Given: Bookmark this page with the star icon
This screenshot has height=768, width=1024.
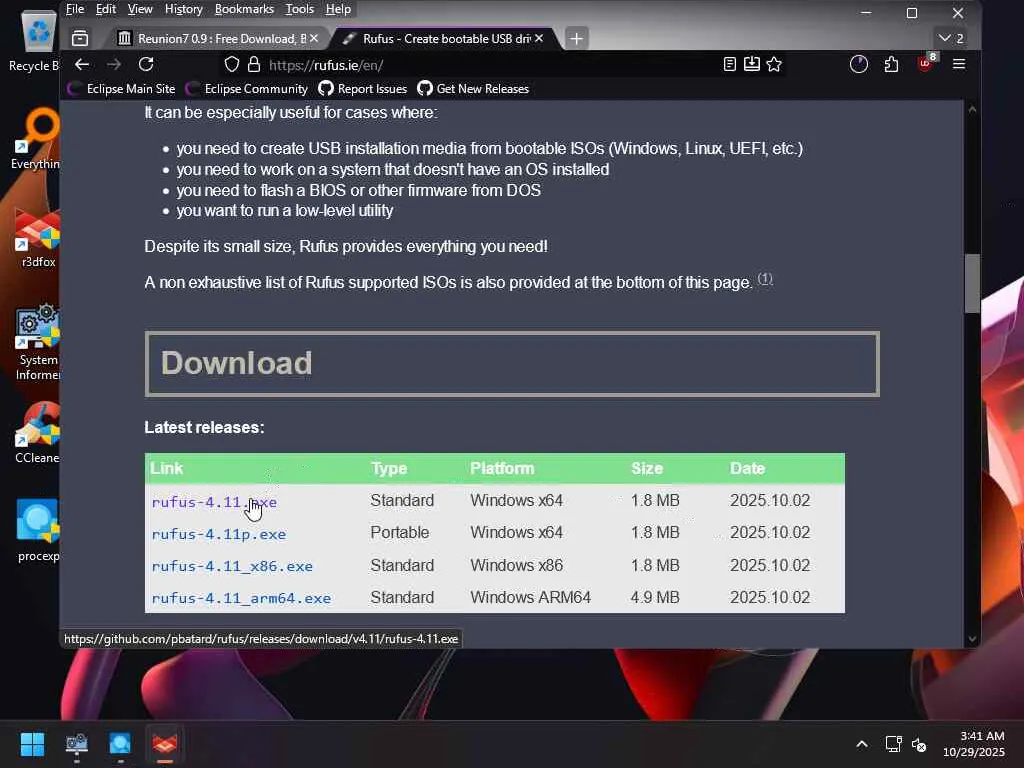Looking at the screenshot, I should (774, 64).
